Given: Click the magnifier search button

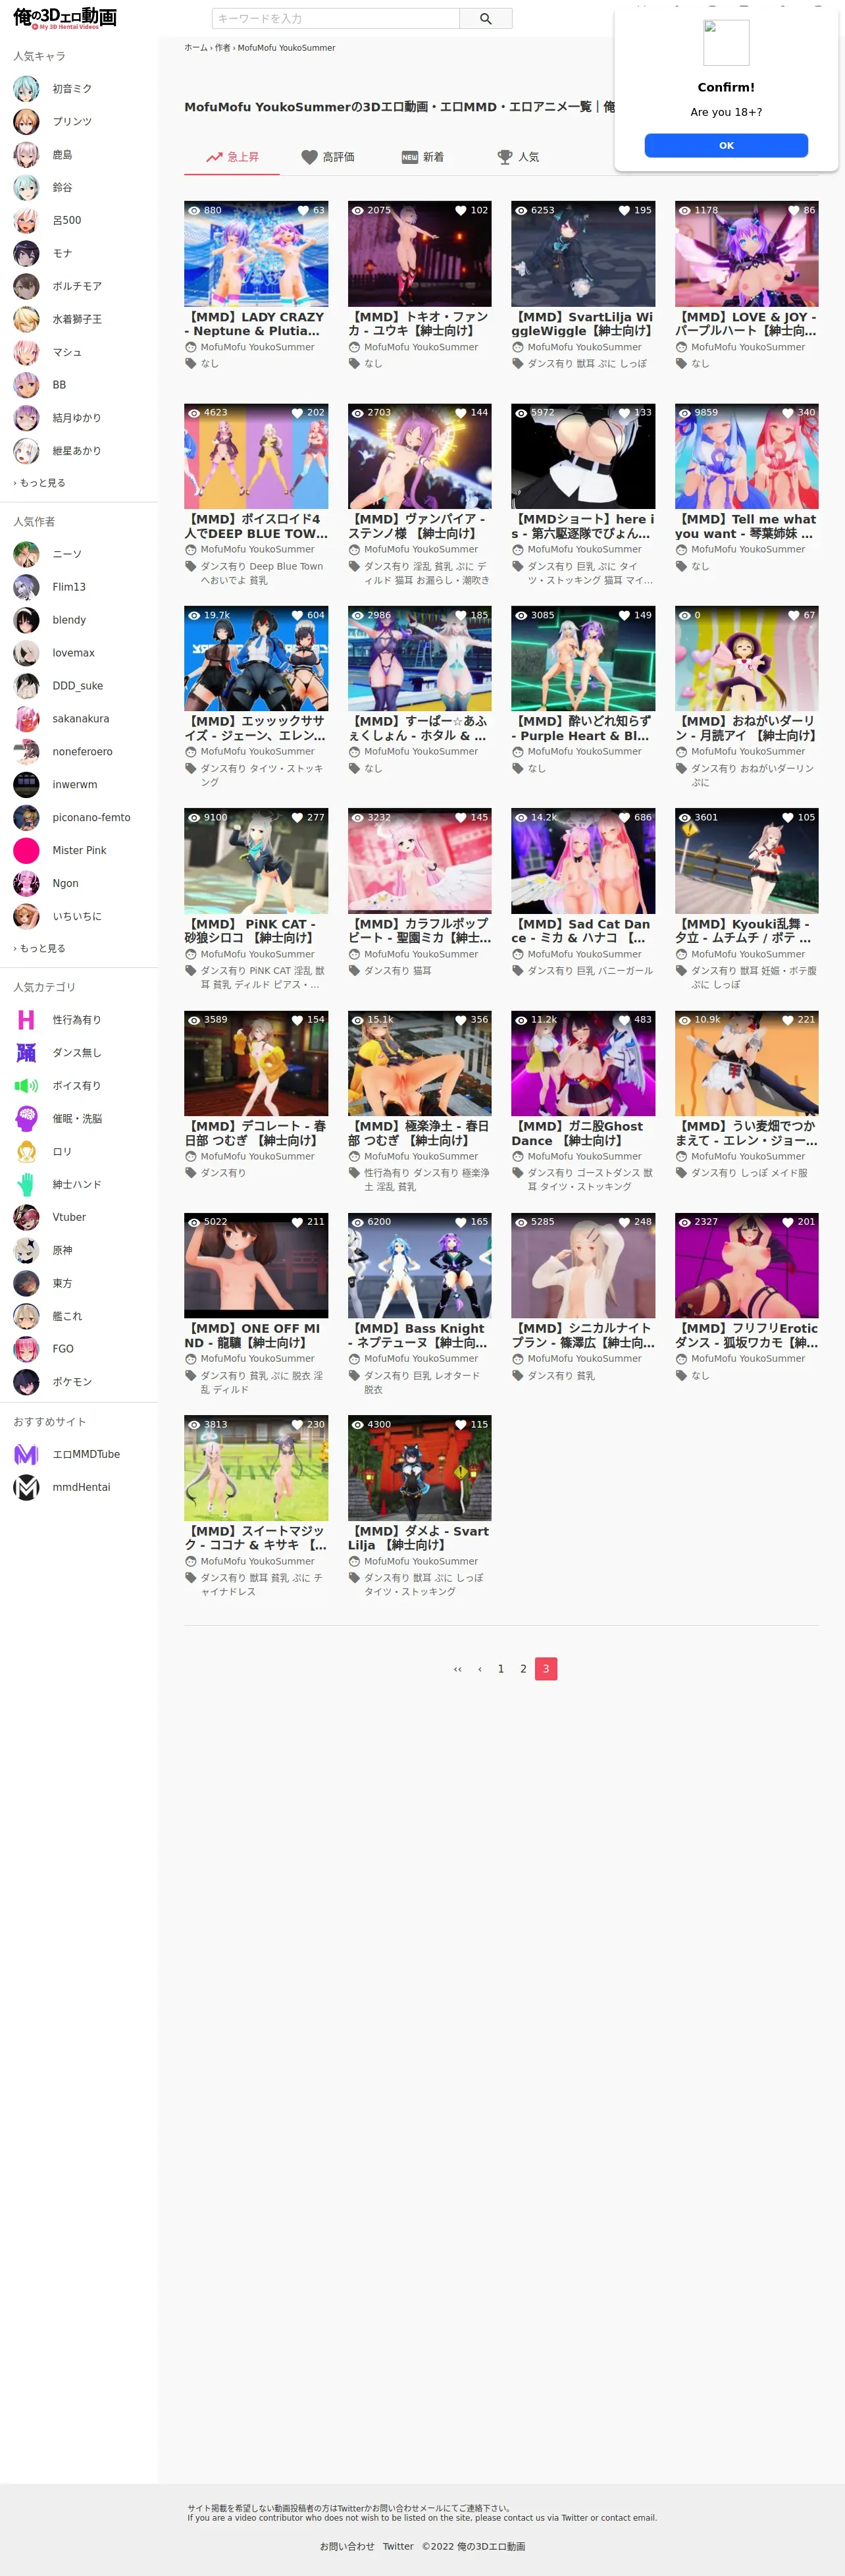Looking at the screenshot, I should click(x=485, y=18).
